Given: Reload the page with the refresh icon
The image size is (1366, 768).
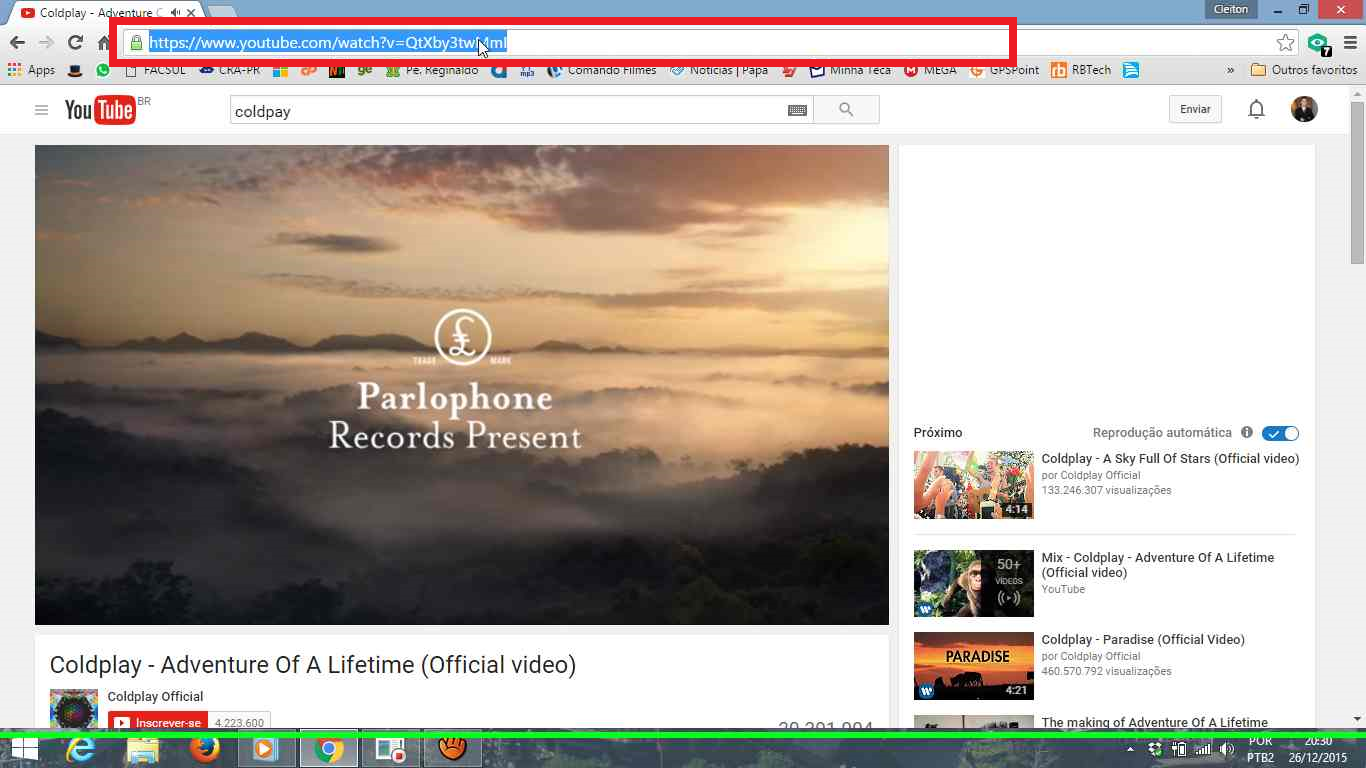Looking at the screenshot, I should coord(75,42).
